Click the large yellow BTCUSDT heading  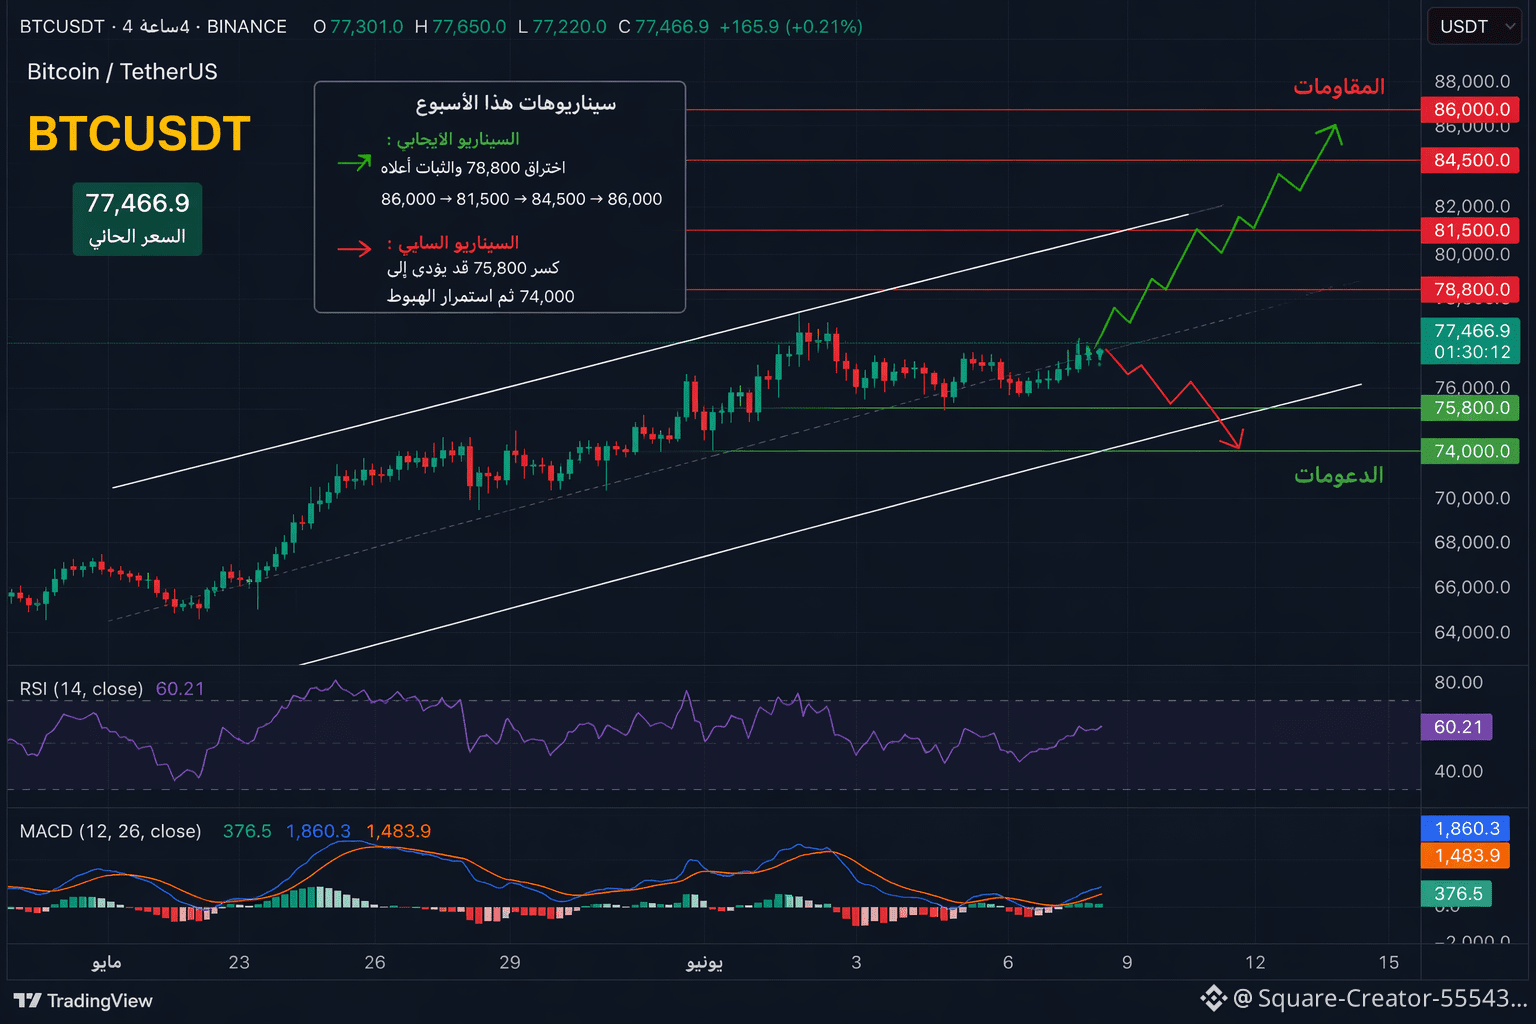pyautogui.click(x=139, y=134)
